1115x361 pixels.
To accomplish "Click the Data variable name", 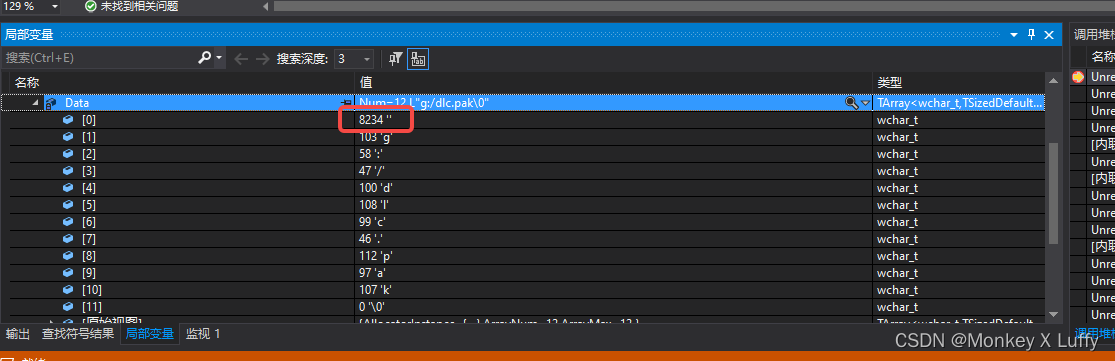I will 77,103.
